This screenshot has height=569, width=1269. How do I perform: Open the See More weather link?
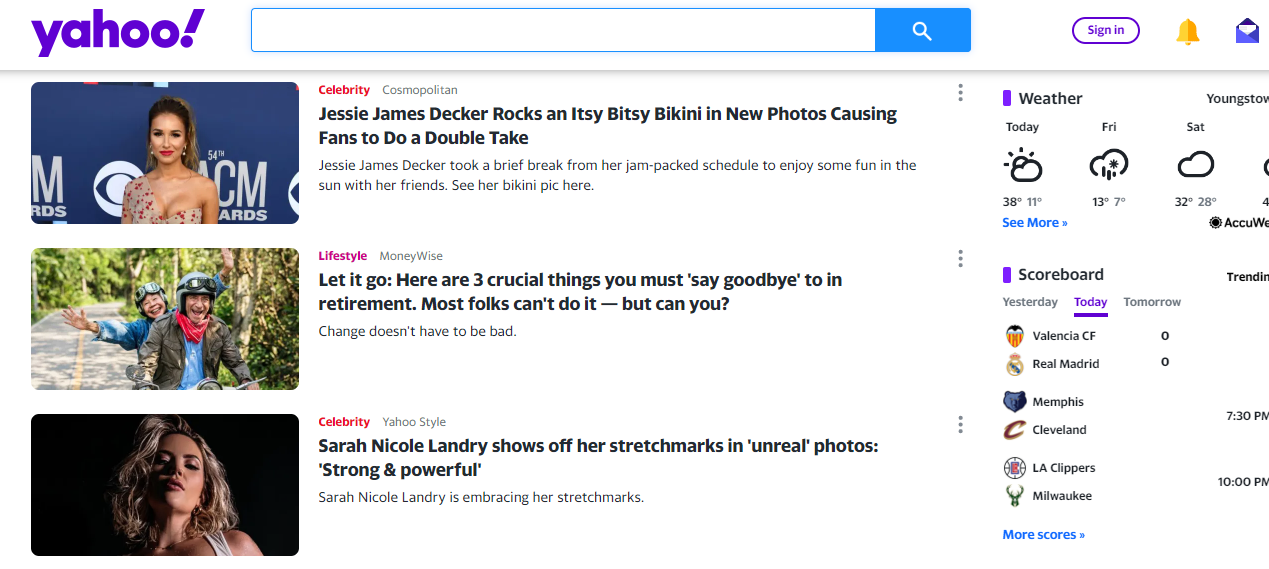tap(1035, 223)
